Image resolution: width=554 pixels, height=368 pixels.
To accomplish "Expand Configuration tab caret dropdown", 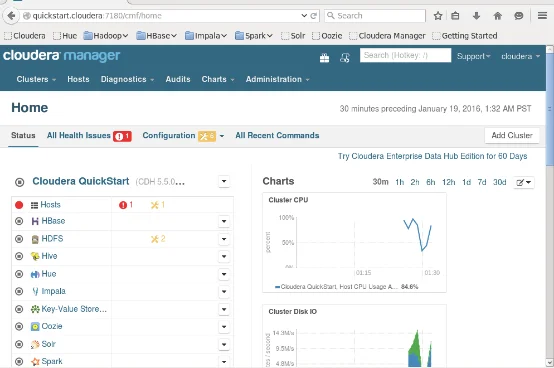I will click(222, 136).
